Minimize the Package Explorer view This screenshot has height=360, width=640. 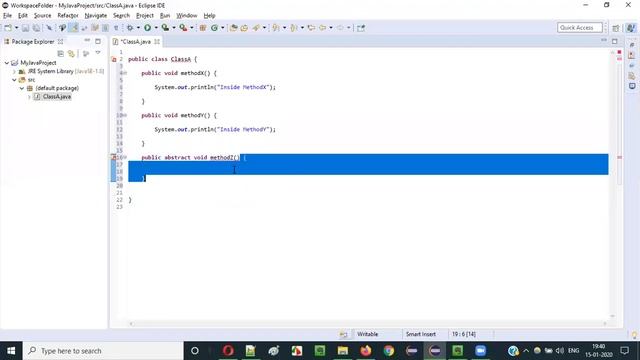[87, 41]
